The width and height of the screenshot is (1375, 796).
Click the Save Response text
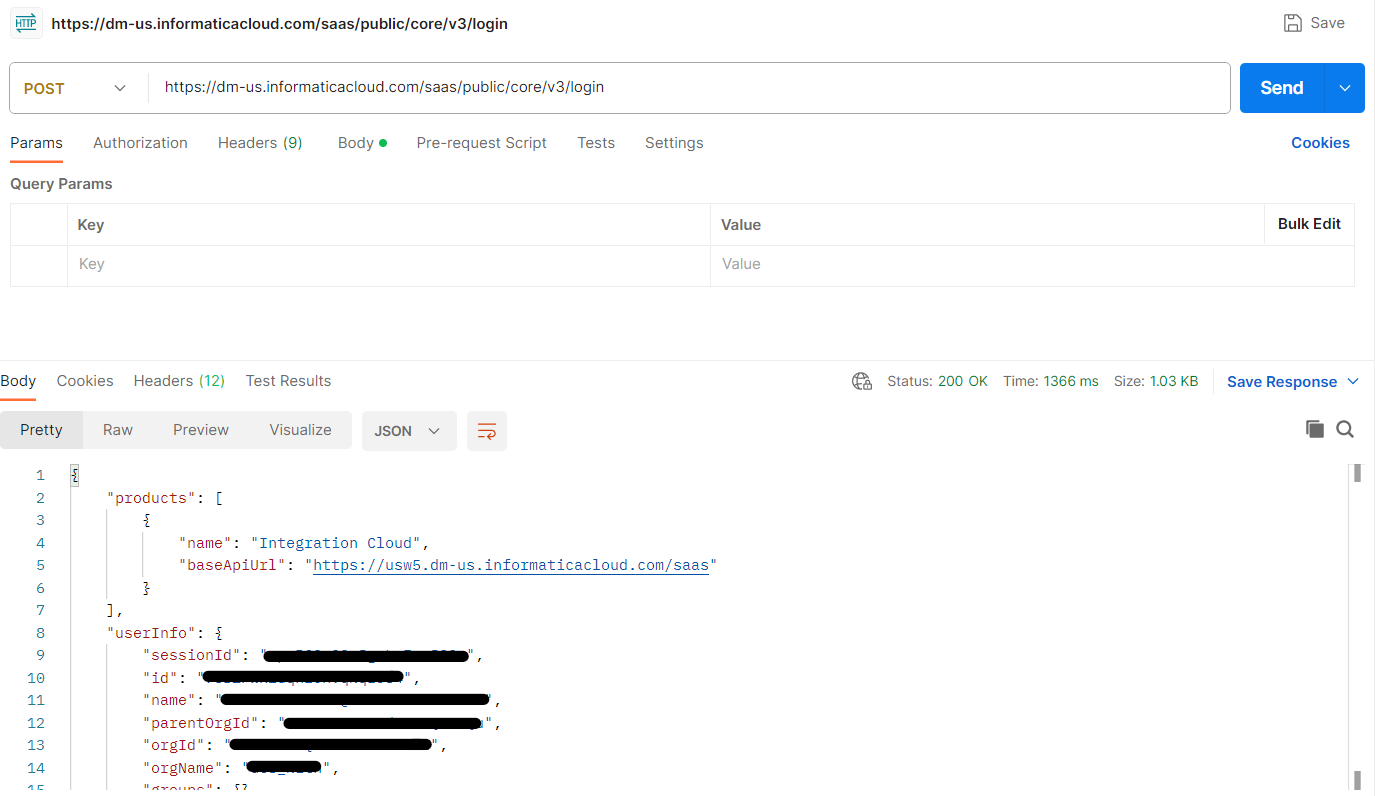pyautogui.click(x=1282, y=382)
